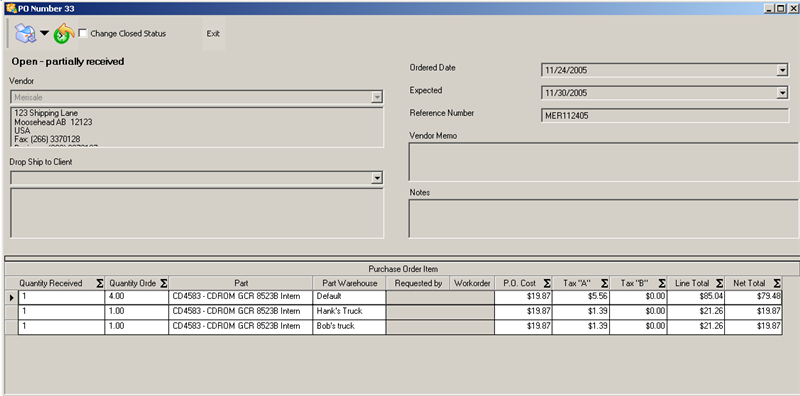Maximize the PO Number 33 window
Viewport: 800px width, 396px height.
[780, 8]
